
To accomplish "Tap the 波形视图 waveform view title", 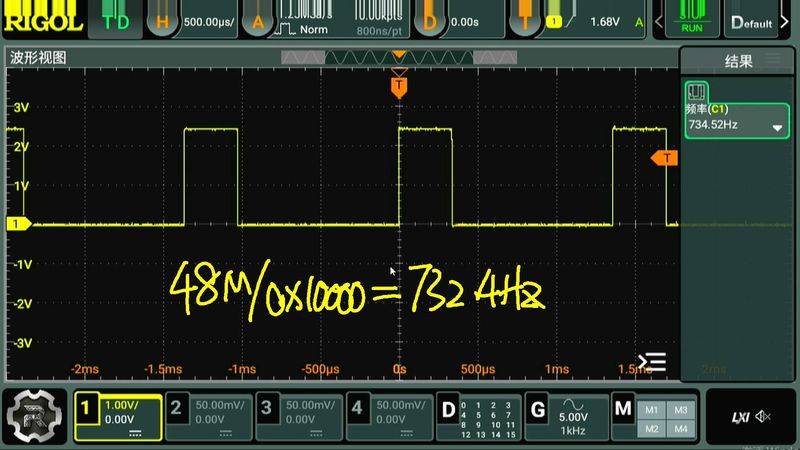I will [x=38, y=58].
